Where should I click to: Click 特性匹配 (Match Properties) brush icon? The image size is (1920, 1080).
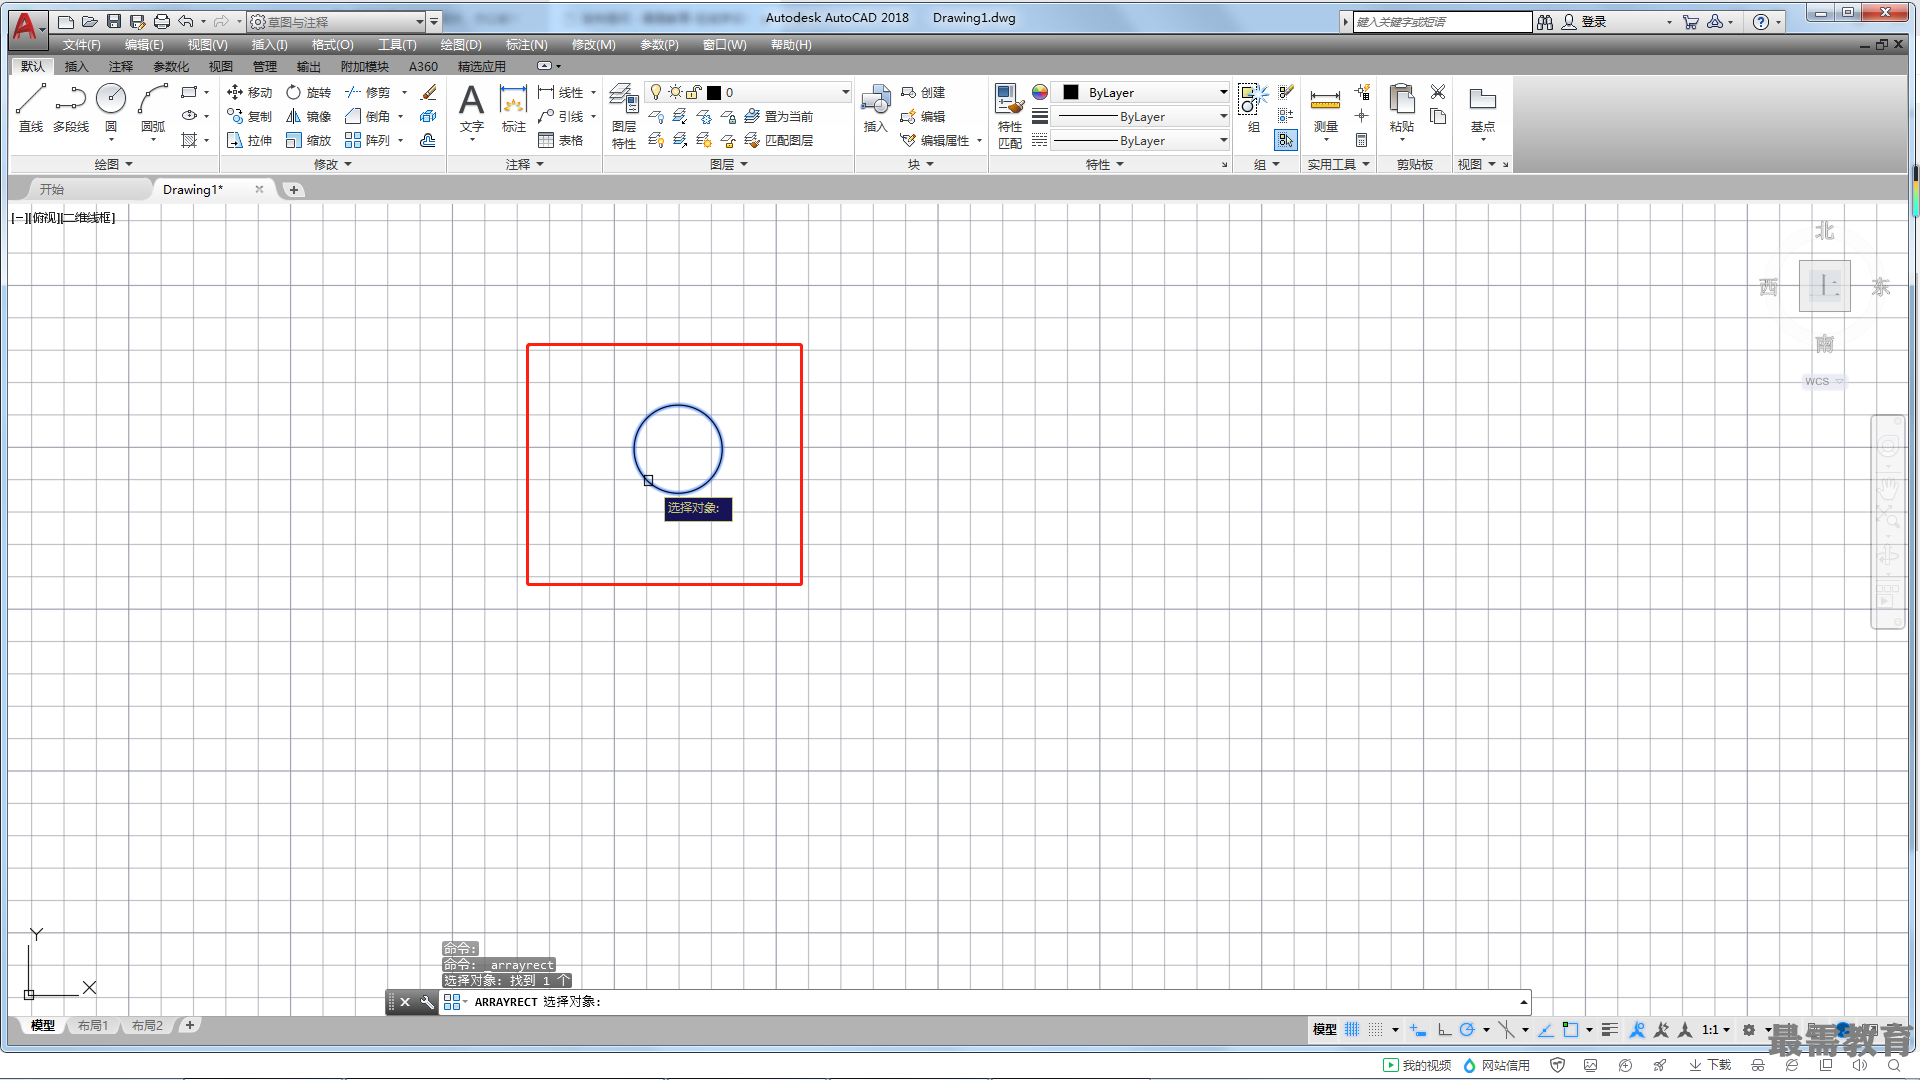point(1010,116)
